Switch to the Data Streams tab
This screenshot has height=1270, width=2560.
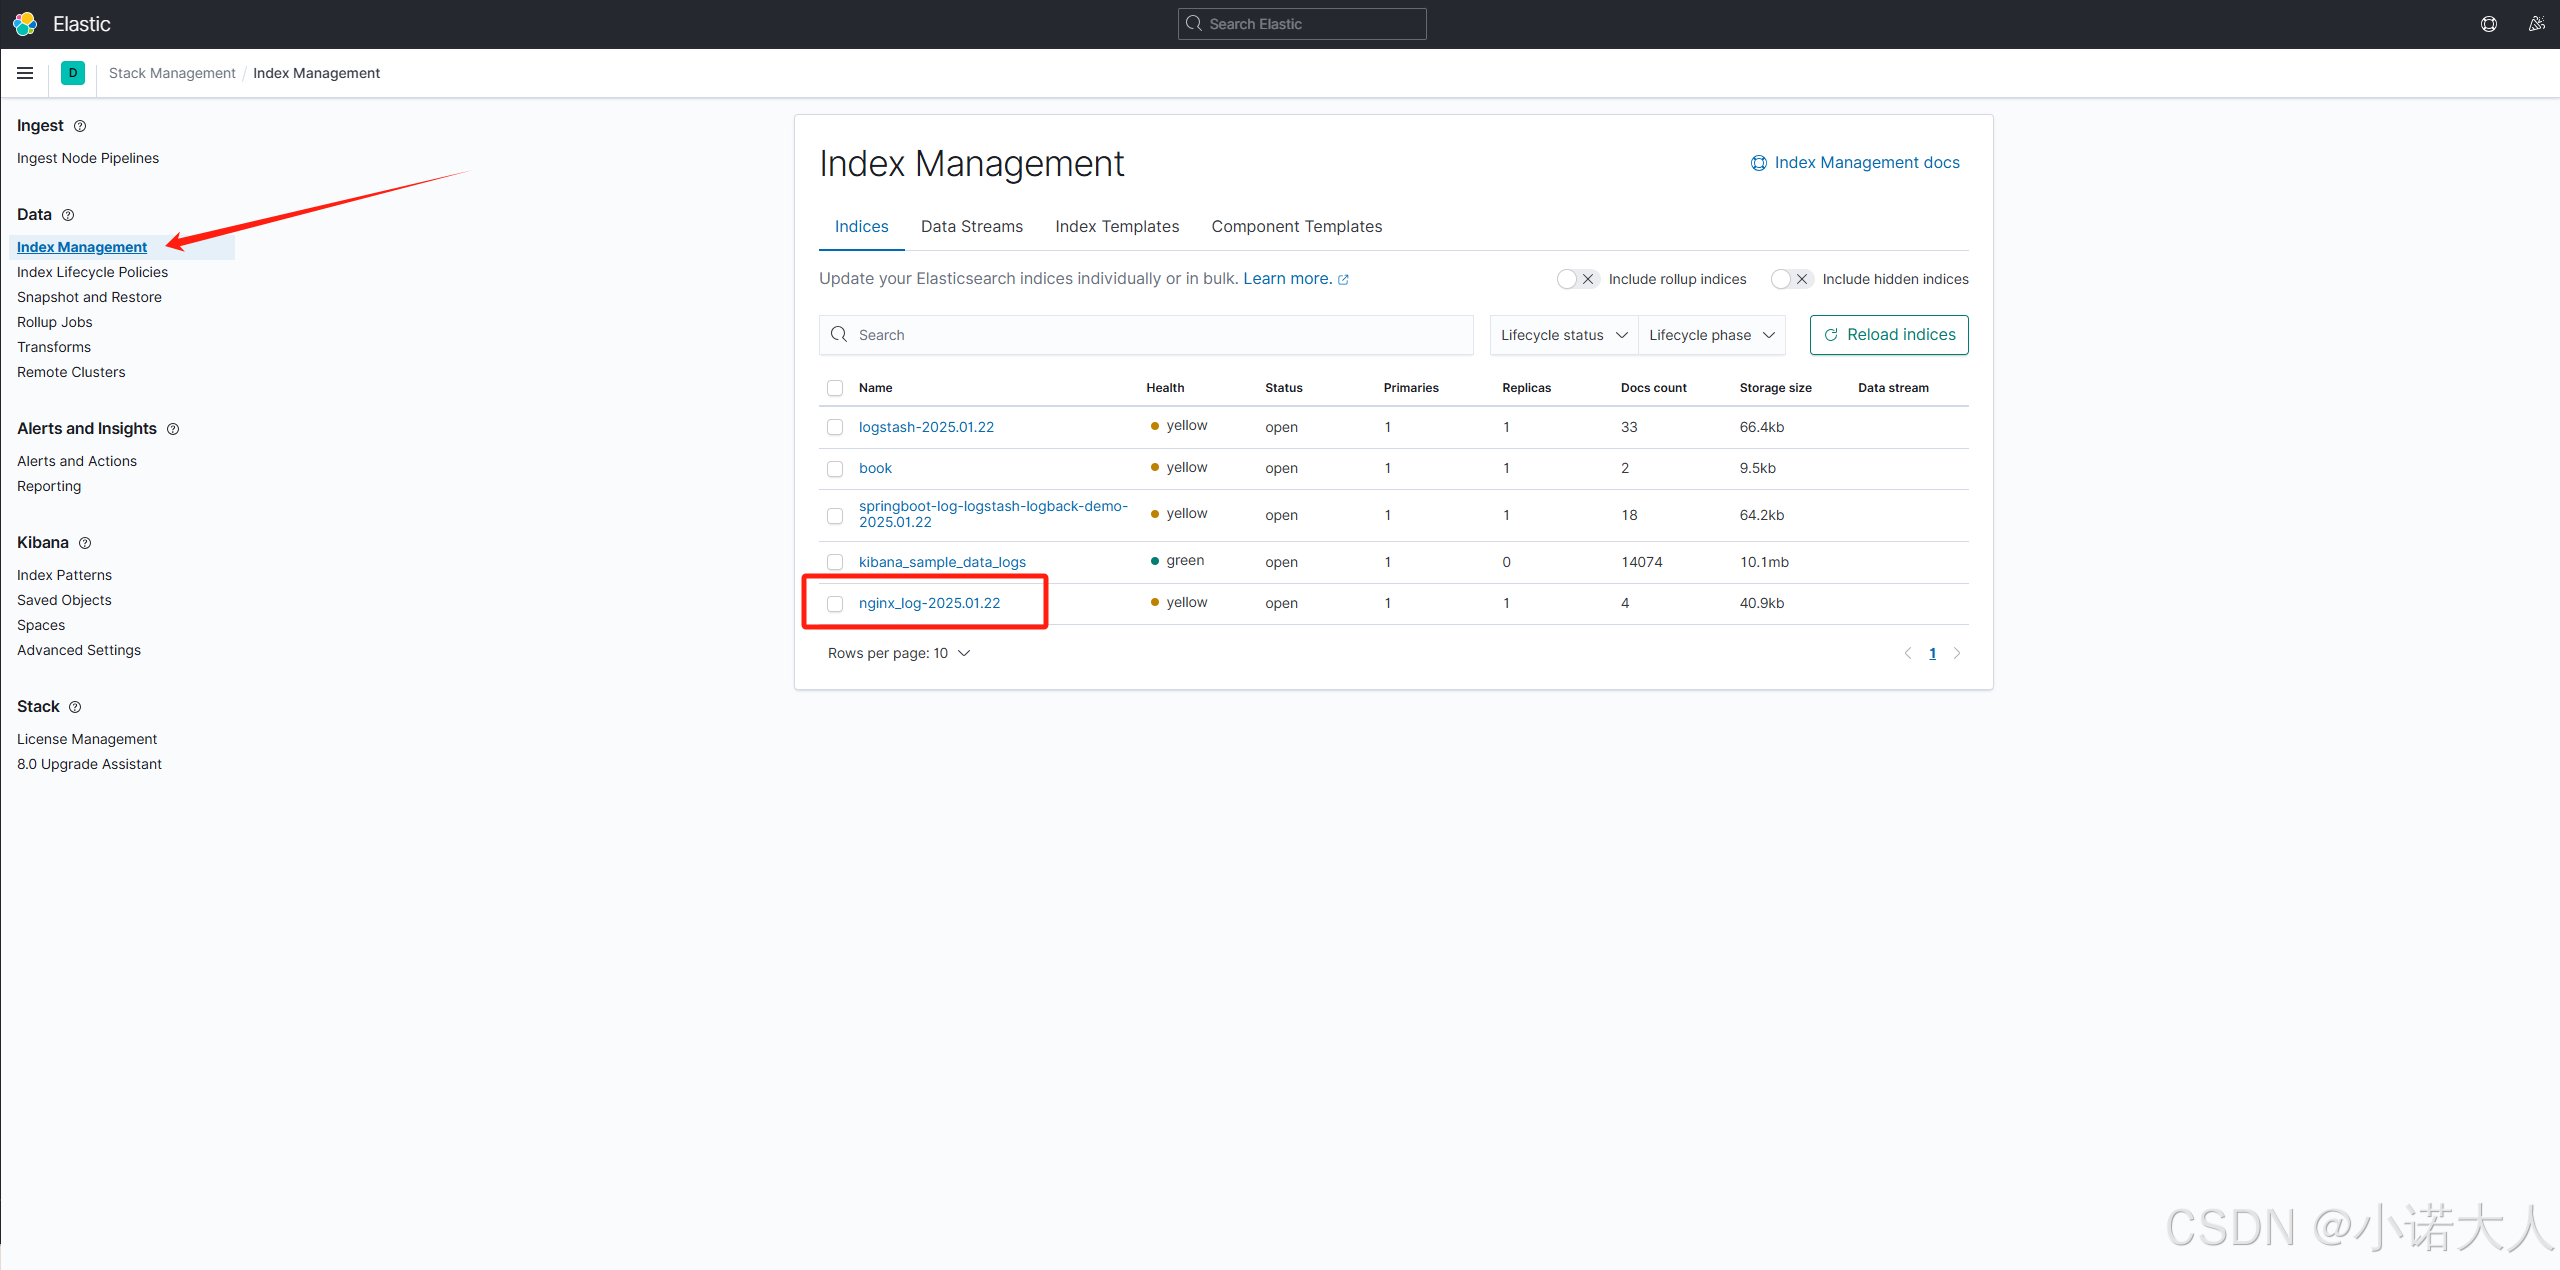click(x=972, y=227)
